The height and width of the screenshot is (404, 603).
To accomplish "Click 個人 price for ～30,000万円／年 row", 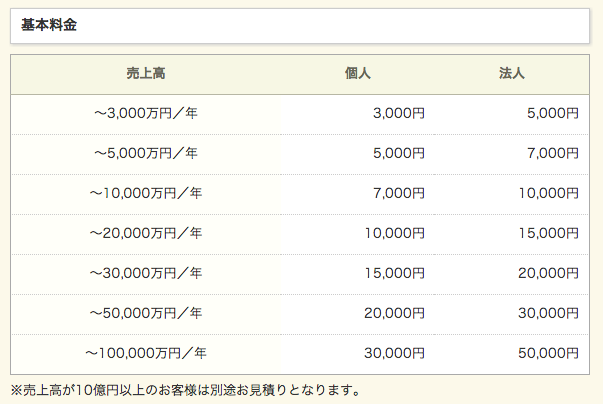I will (395, 273).
